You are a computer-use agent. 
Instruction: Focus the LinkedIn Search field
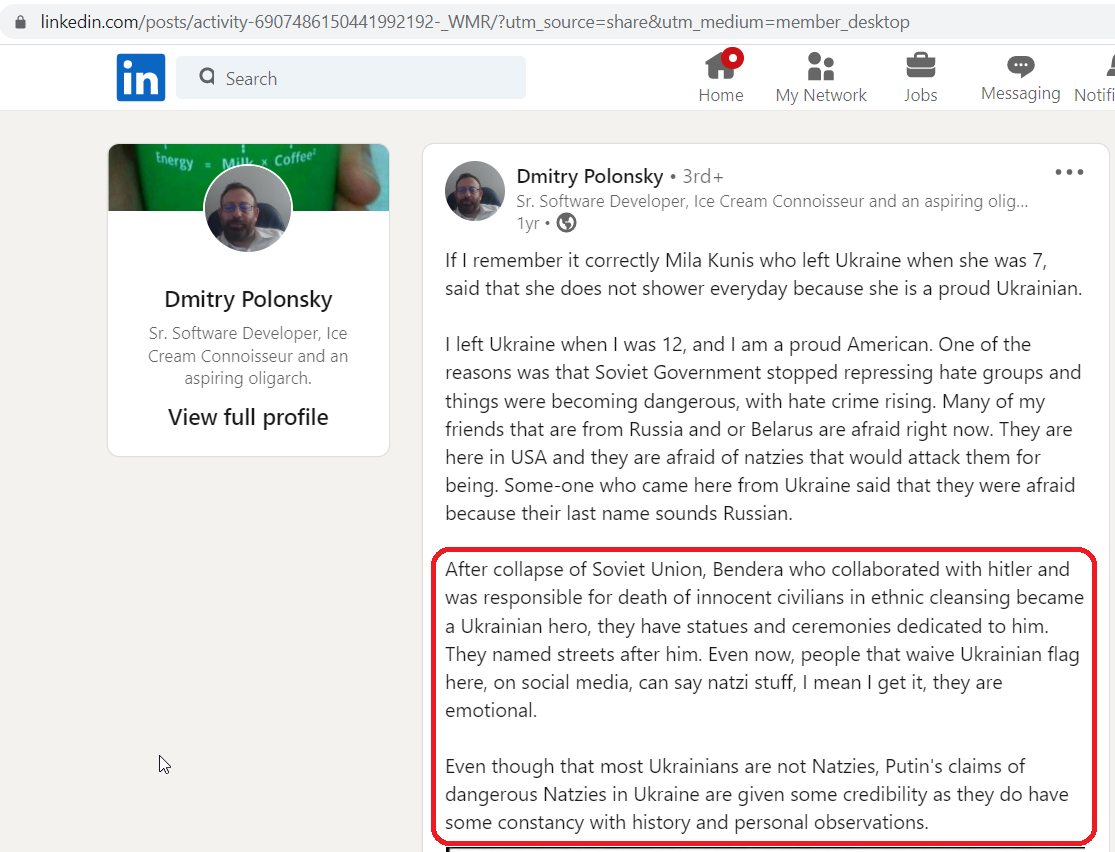pyautogui.click(x=351, y=78)
